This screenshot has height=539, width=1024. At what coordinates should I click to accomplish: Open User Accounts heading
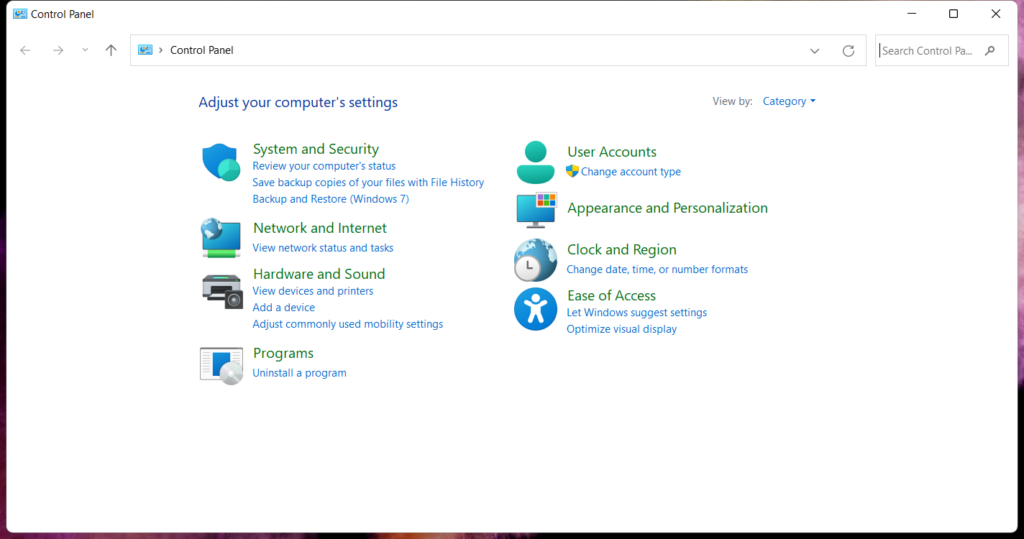(x=611, y=152)
